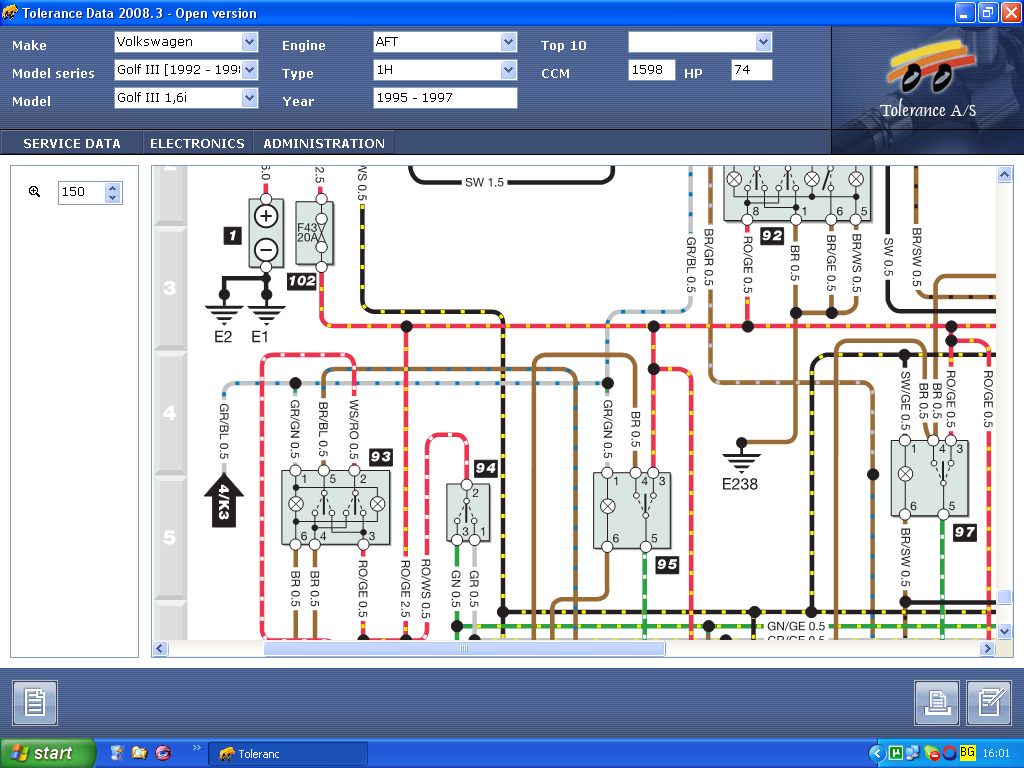Switch to the ELECTRONICS menu

[x=197, y=143]
